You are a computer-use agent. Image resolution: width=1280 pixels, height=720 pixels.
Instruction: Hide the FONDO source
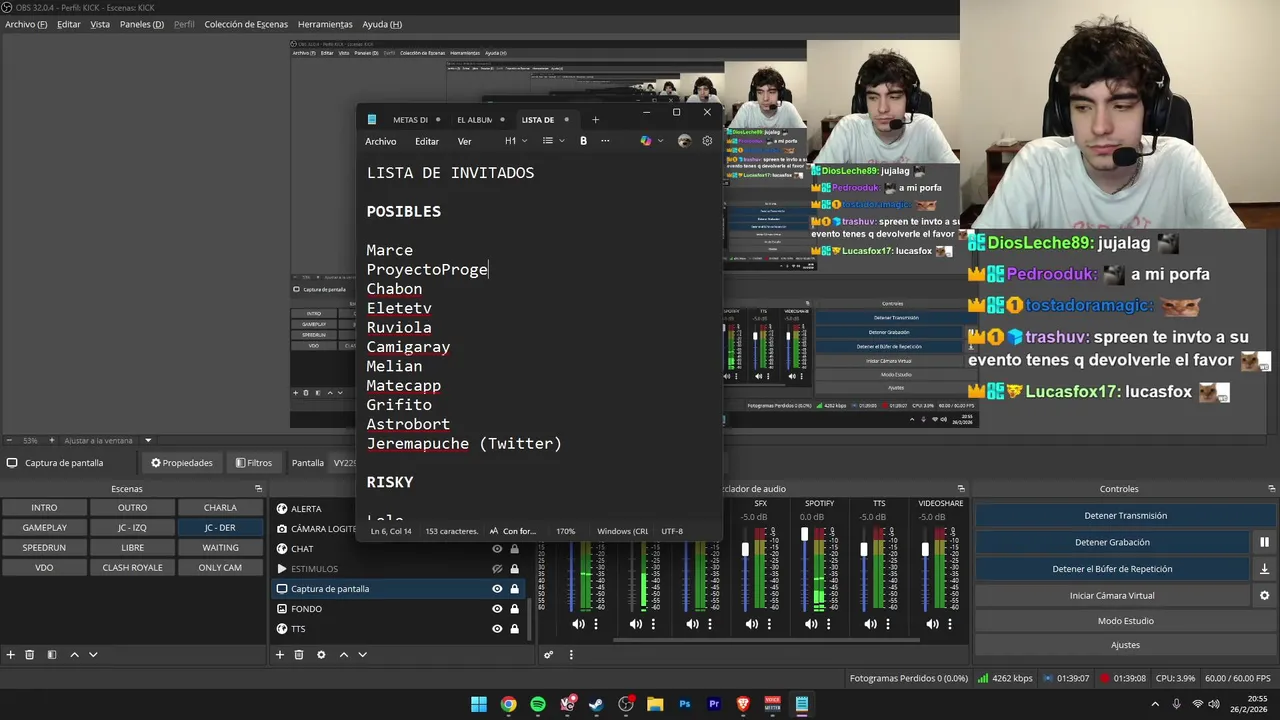click(x=497, y=609)
